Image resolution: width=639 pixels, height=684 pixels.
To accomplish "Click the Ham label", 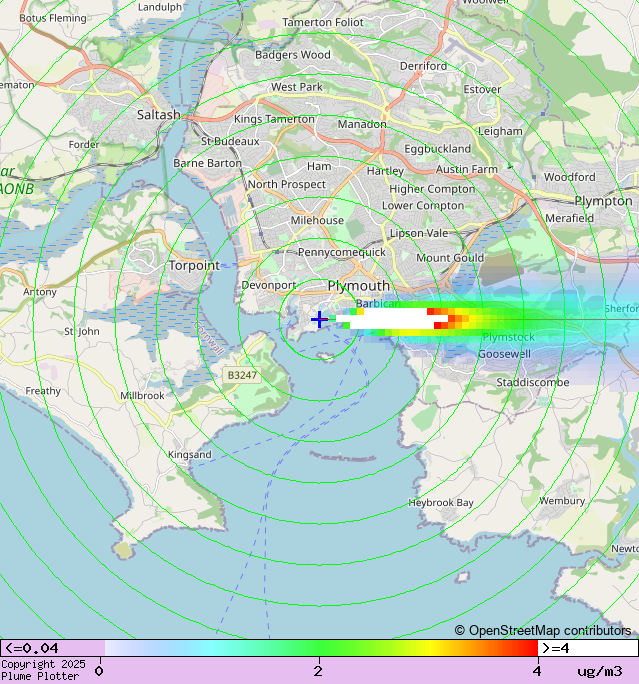I will 319,166.
